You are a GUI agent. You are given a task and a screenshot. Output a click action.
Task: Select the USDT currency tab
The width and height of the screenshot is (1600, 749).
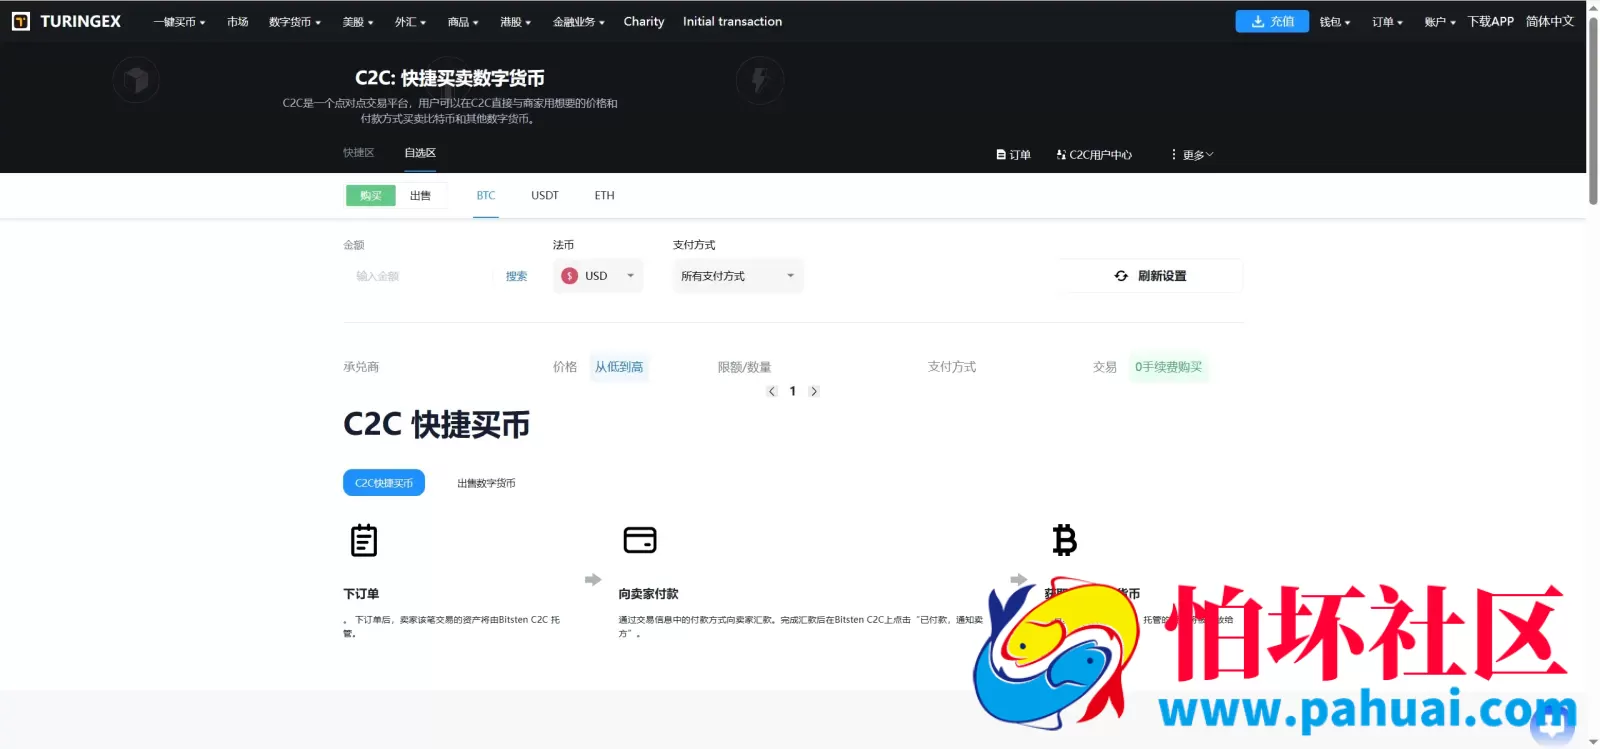point(545,196)
